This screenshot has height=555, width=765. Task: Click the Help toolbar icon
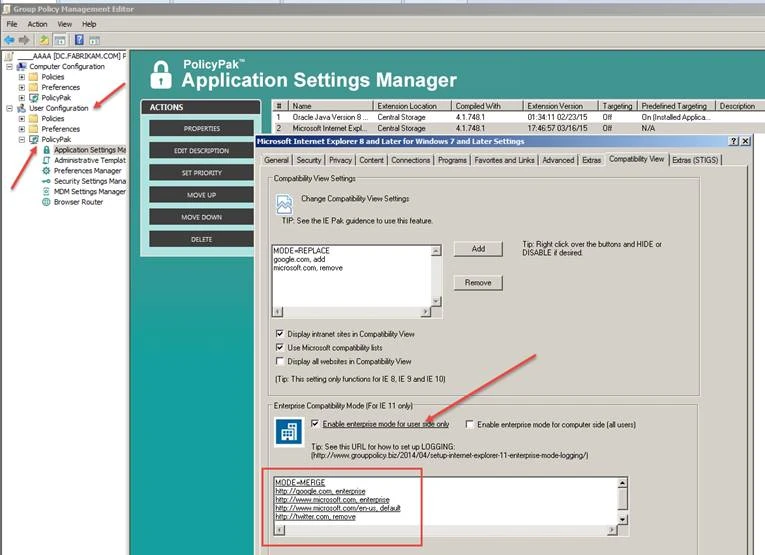coord(78,39)
